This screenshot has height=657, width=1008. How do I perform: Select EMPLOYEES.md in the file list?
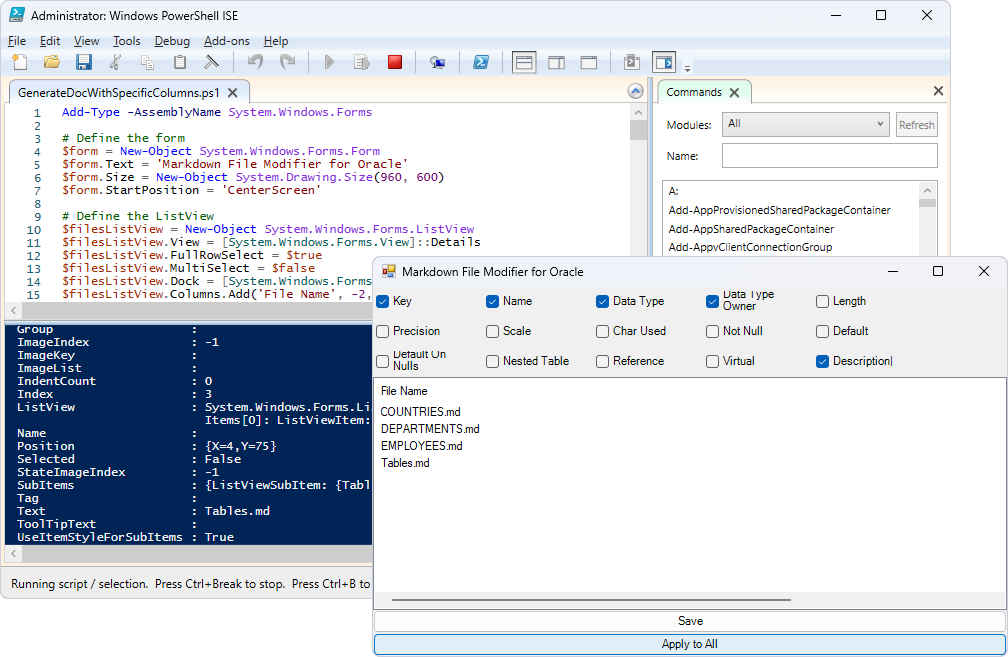(x=422, y=446)
